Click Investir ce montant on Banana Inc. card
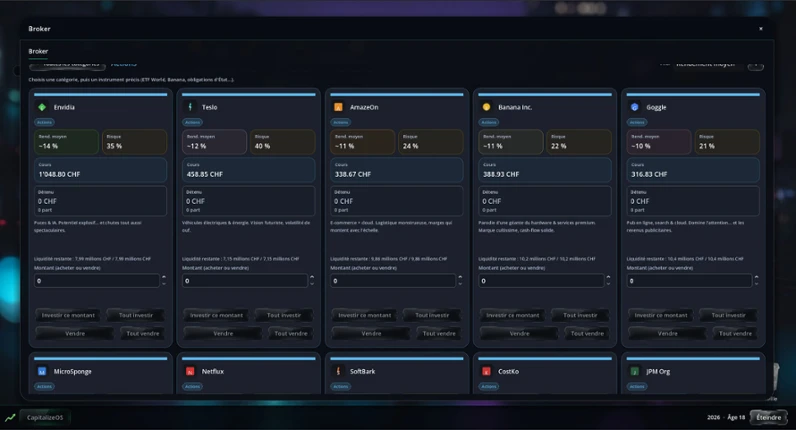 tap(513, 315)
